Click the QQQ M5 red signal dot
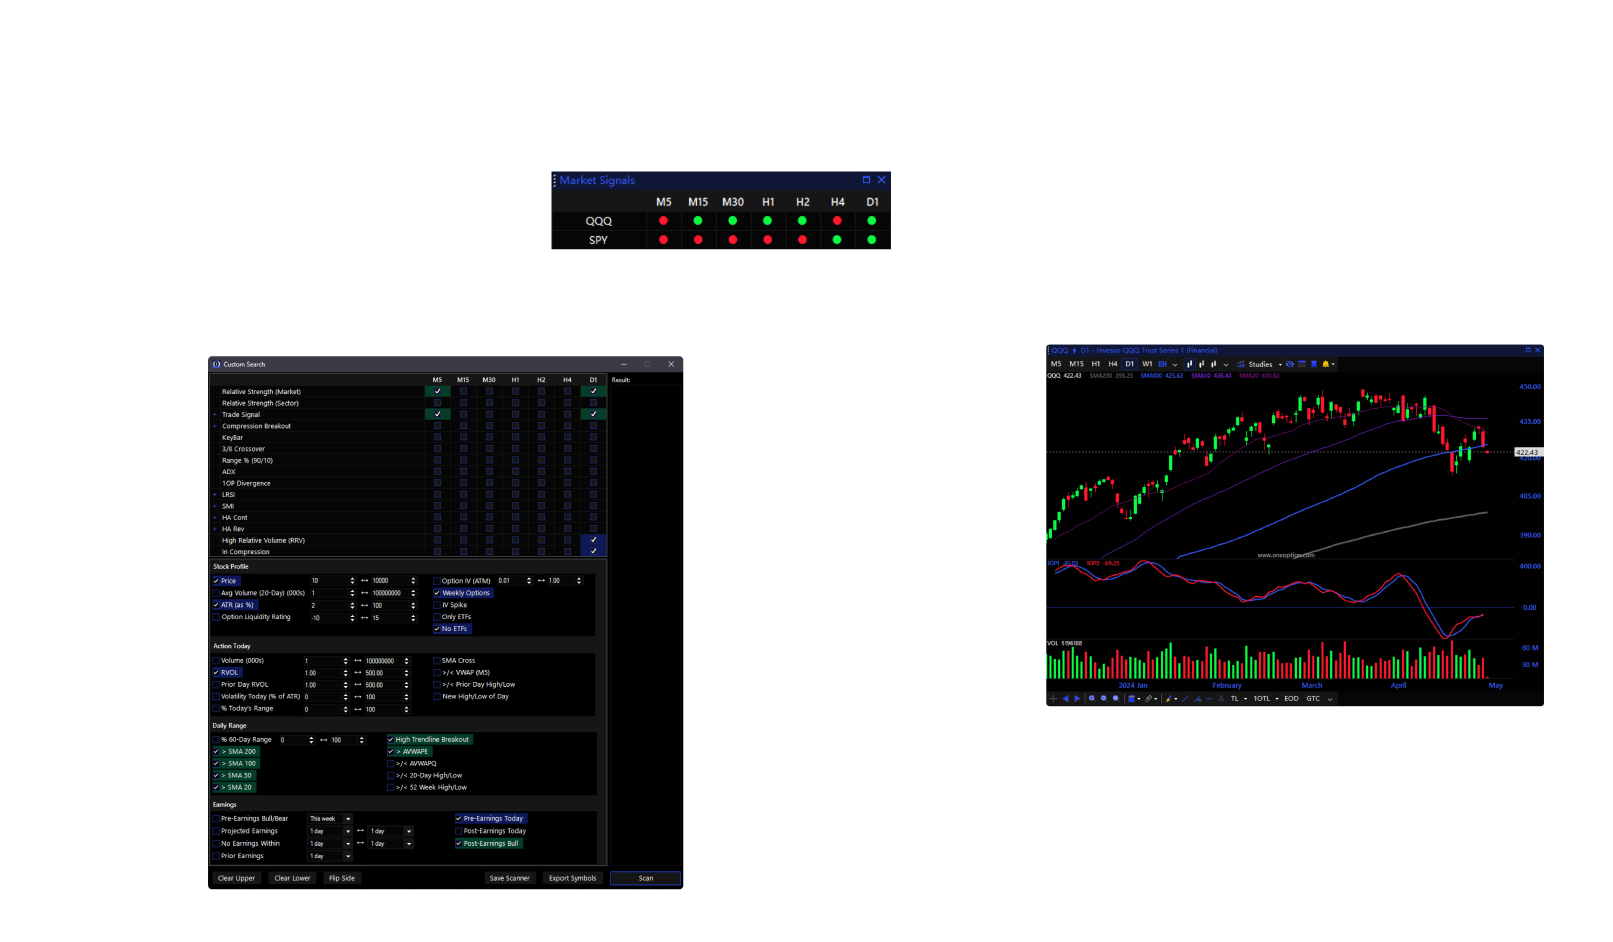The image size is (1613, 942). (663, 221)
